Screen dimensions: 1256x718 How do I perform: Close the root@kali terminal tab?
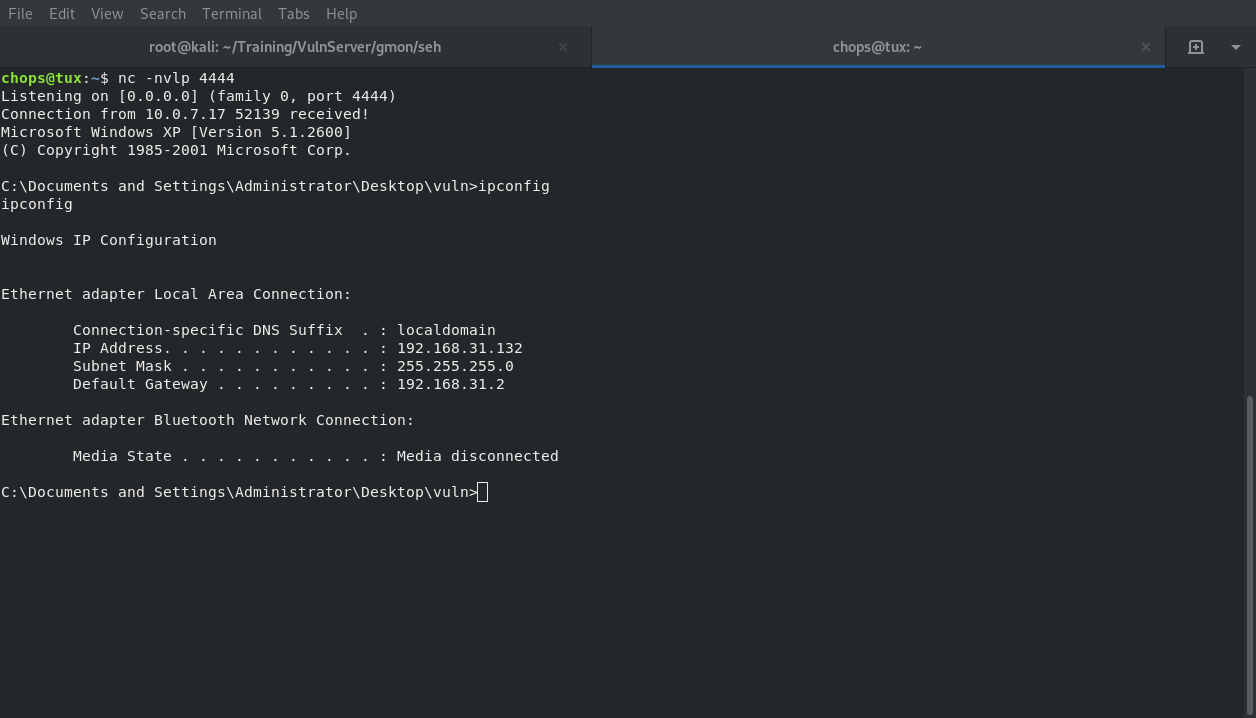(562, 47)
